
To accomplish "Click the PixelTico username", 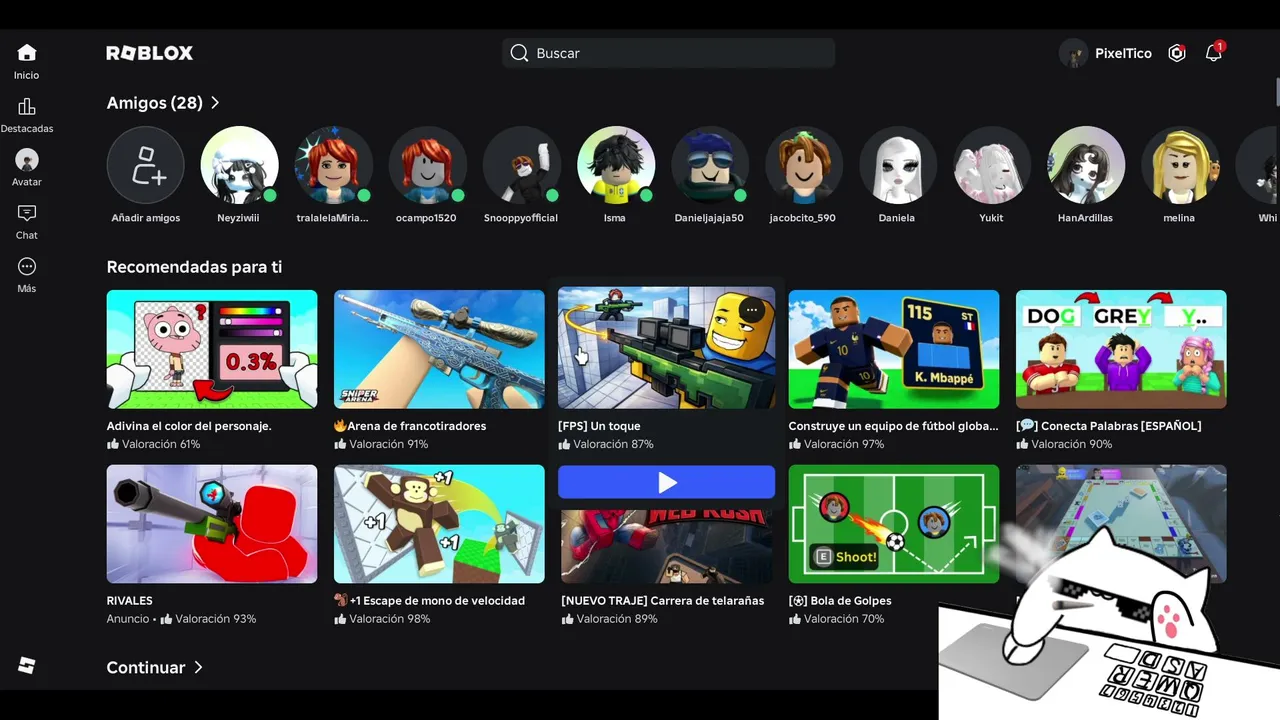I will 1123,53.
